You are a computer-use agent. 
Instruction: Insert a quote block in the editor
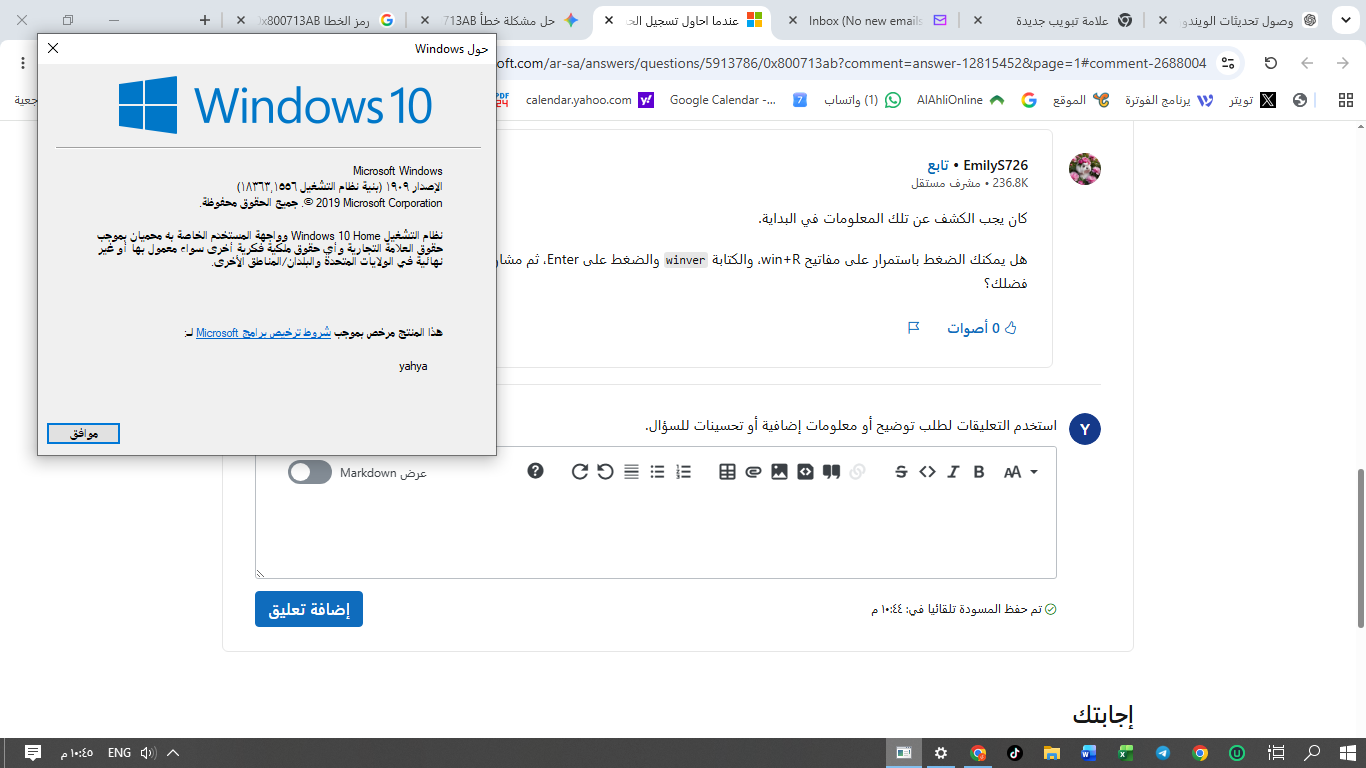point(831,472)
